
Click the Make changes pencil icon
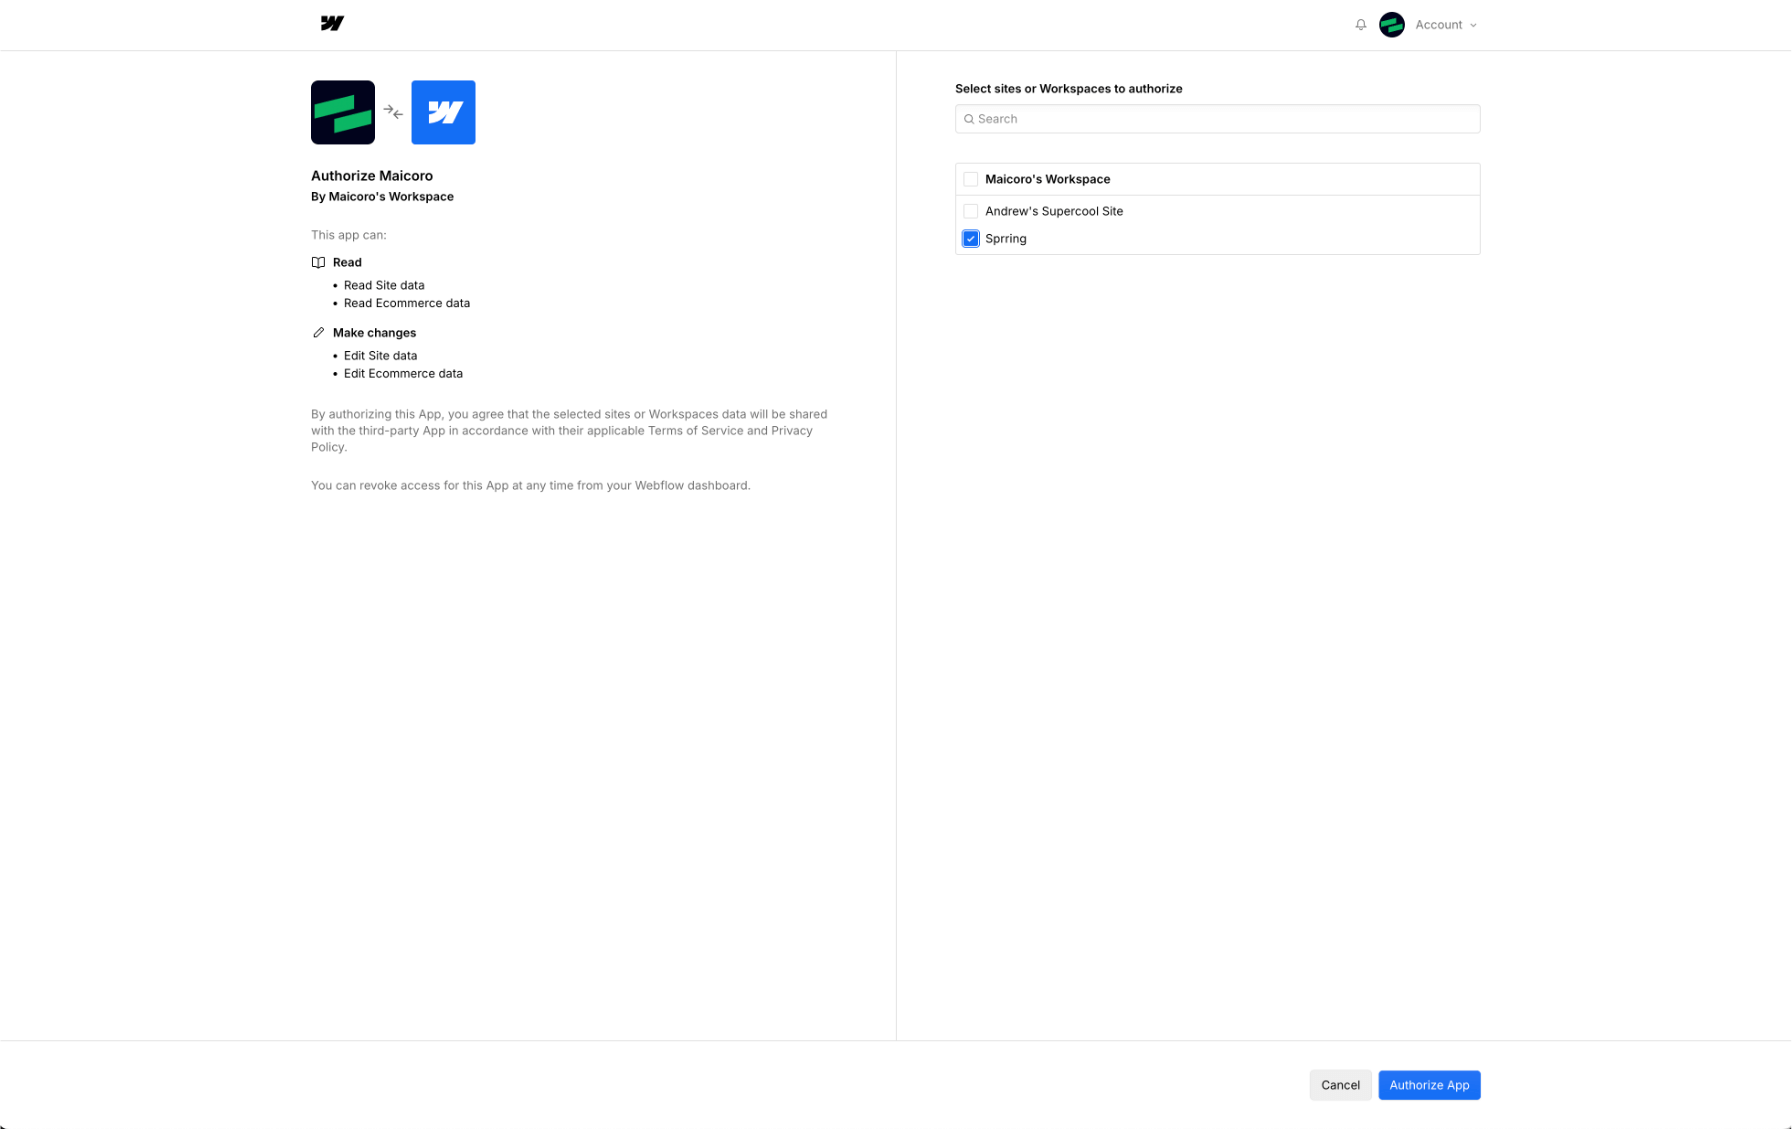[x=318, y=332]
